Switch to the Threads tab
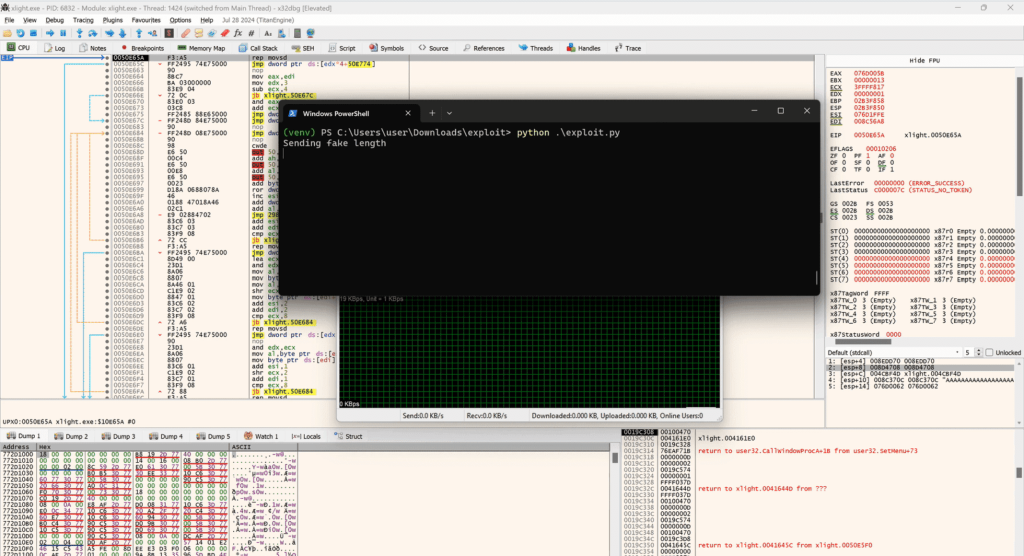This screenshot has width=1024, height=556. pyautogui.click(x=536, y=48)
